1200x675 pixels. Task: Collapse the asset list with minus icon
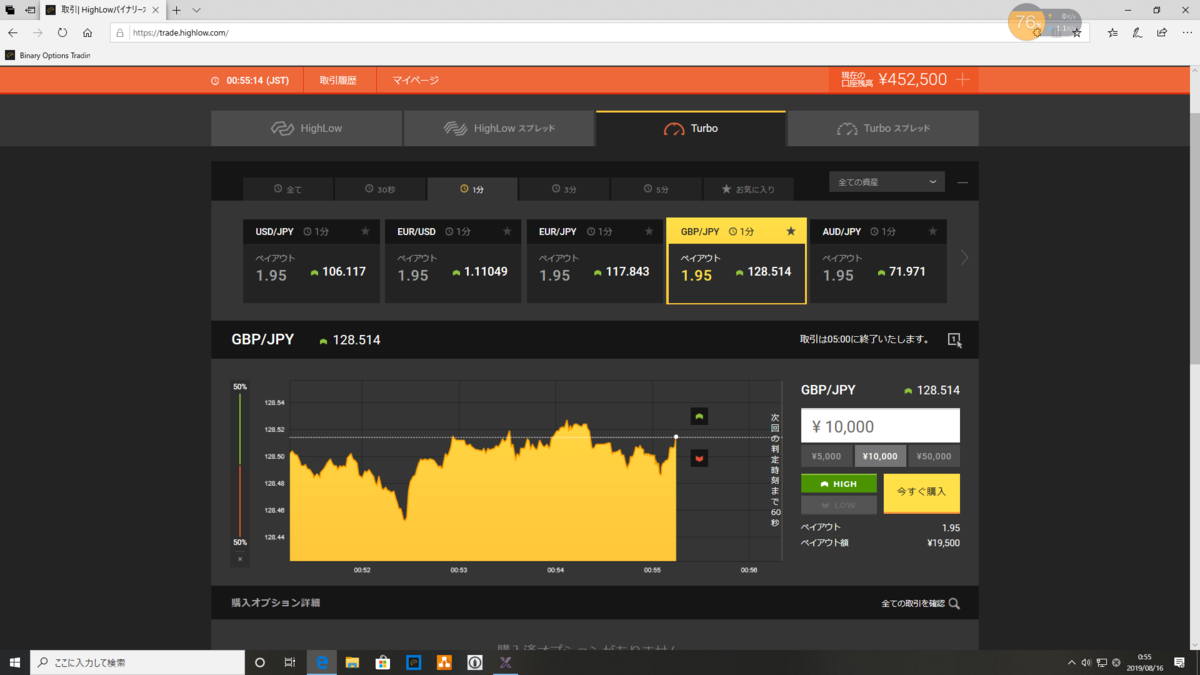coord(963,182)
